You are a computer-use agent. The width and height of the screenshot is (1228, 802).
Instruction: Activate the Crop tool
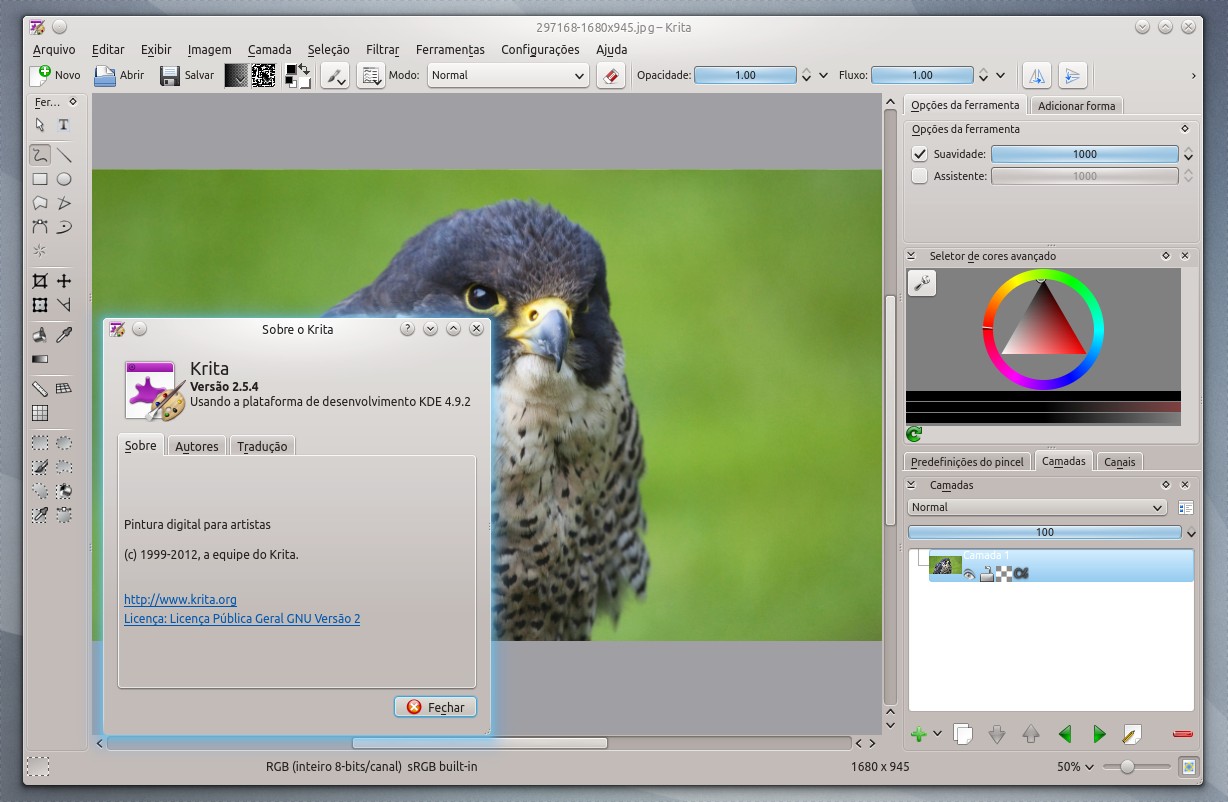38,281
